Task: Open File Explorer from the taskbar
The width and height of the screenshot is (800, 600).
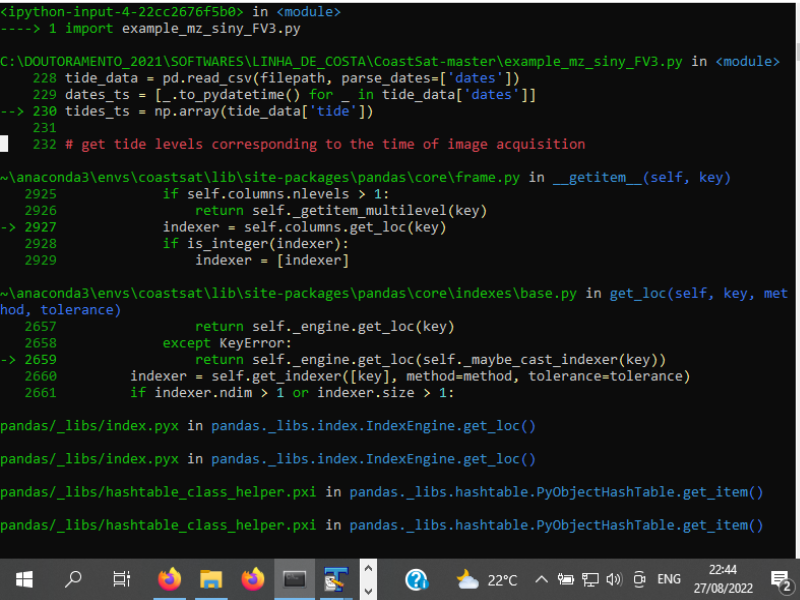Action: (211, 579)
